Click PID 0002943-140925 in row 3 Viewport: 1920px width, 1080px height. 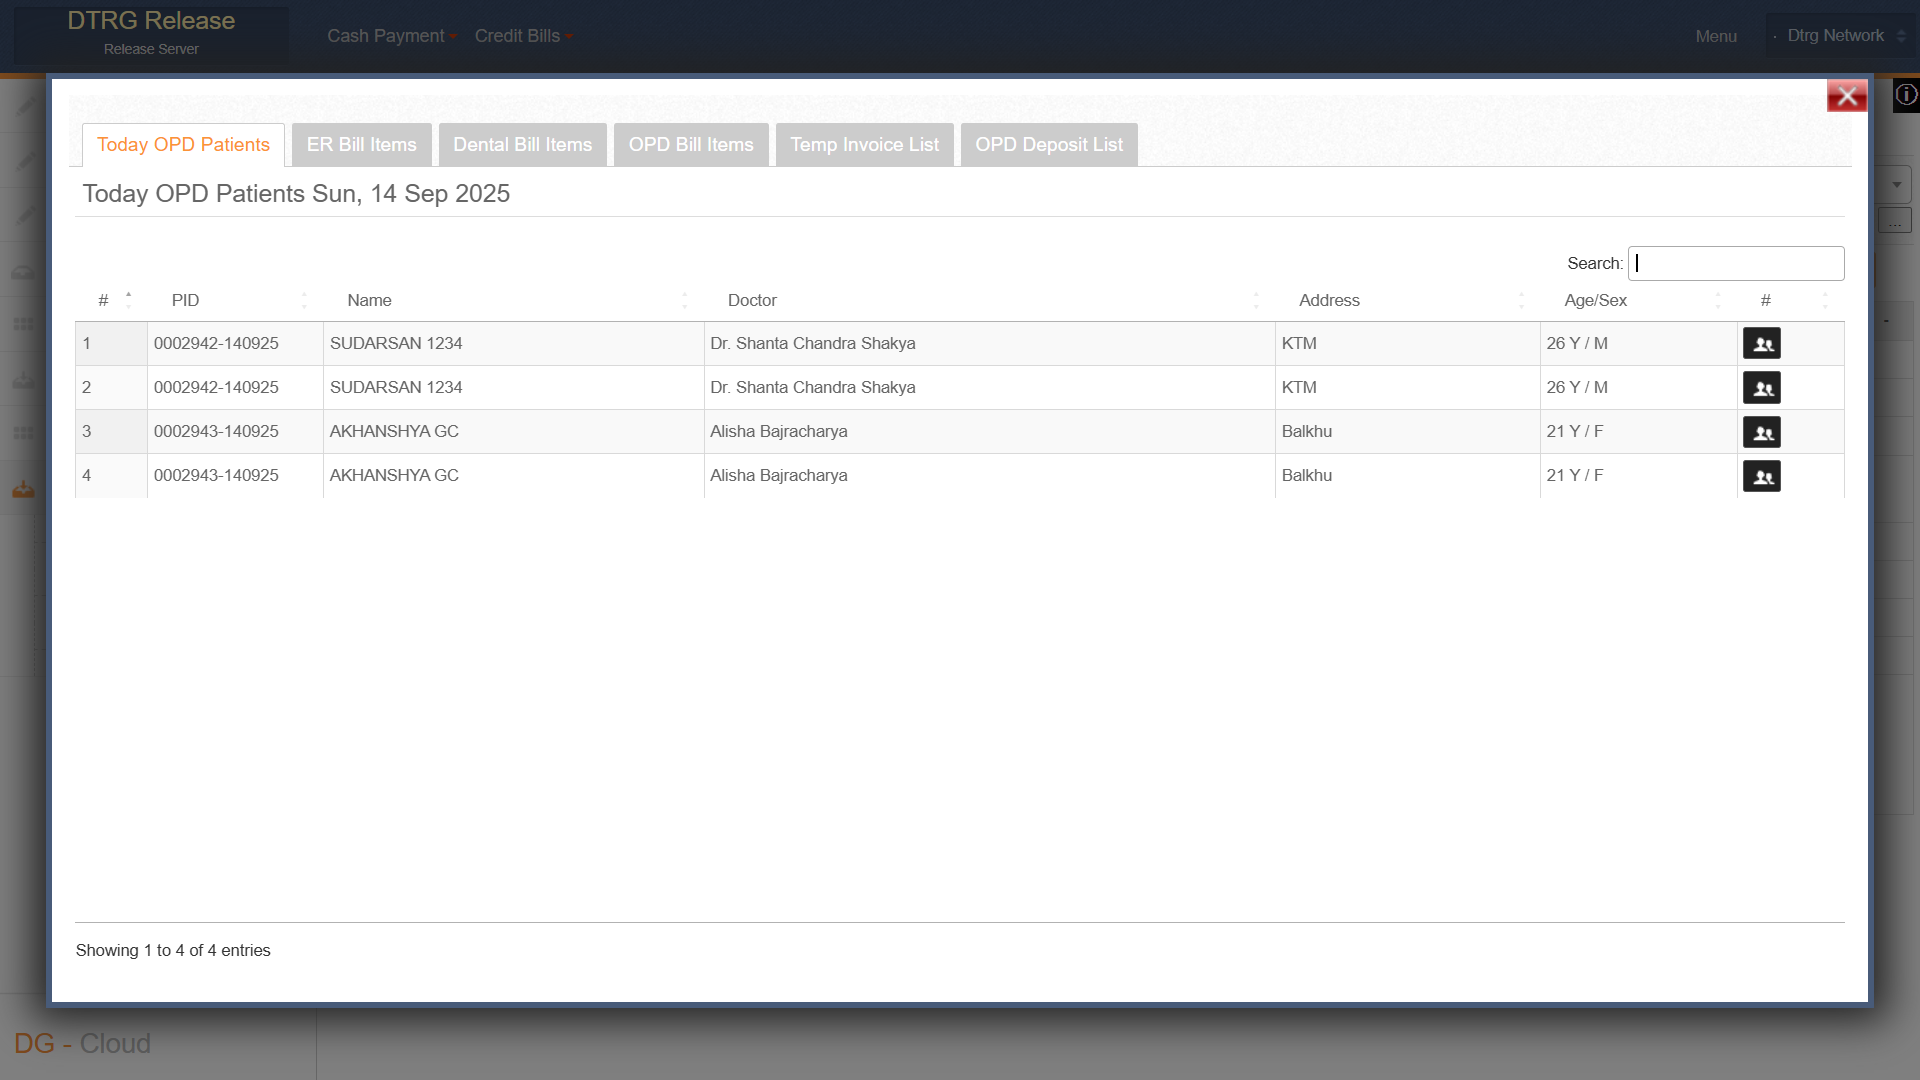click(216, 431)
